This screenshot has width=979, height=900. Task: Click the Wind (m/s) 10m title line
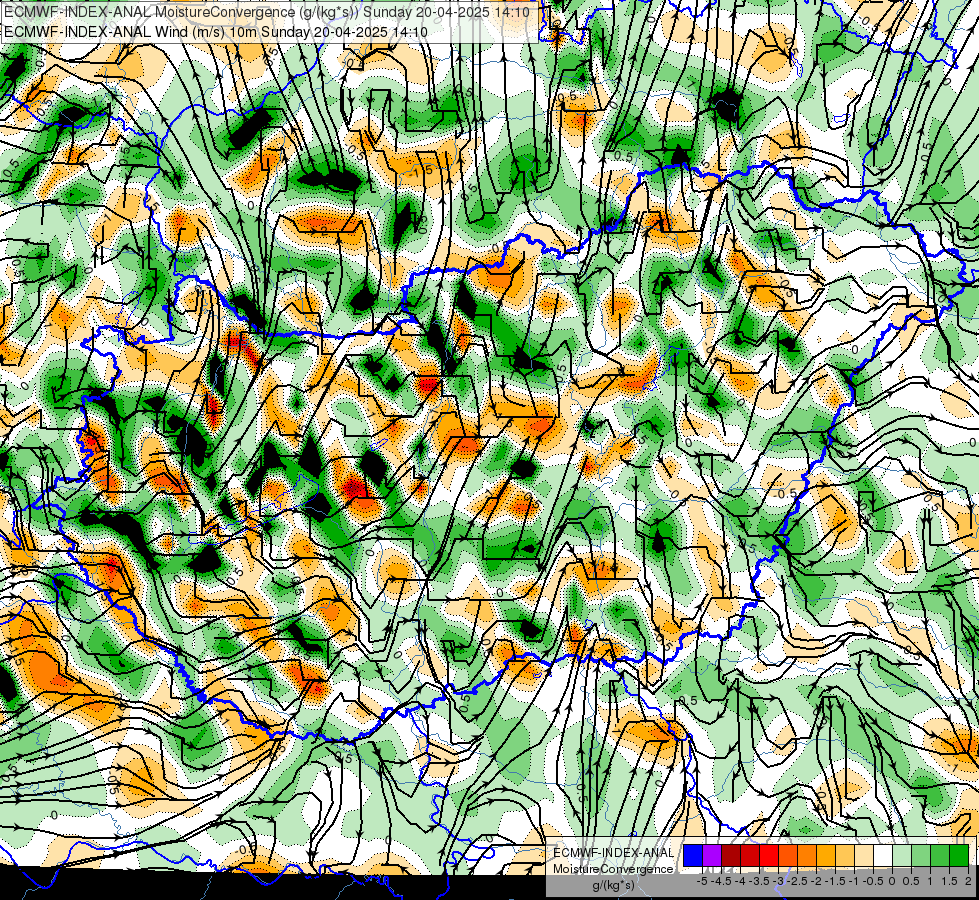pos(215,31)
